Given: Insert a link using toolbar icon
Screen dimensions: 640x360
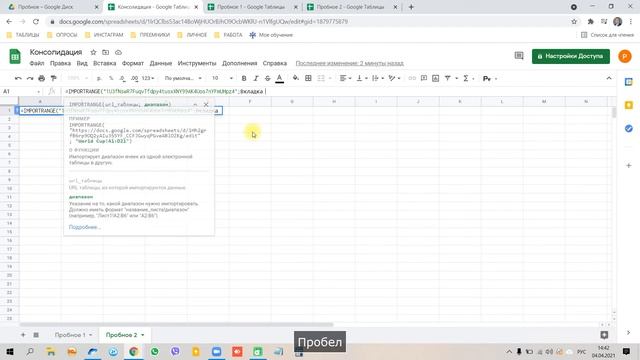Looking at the screenshot, I should coord(412,78).
